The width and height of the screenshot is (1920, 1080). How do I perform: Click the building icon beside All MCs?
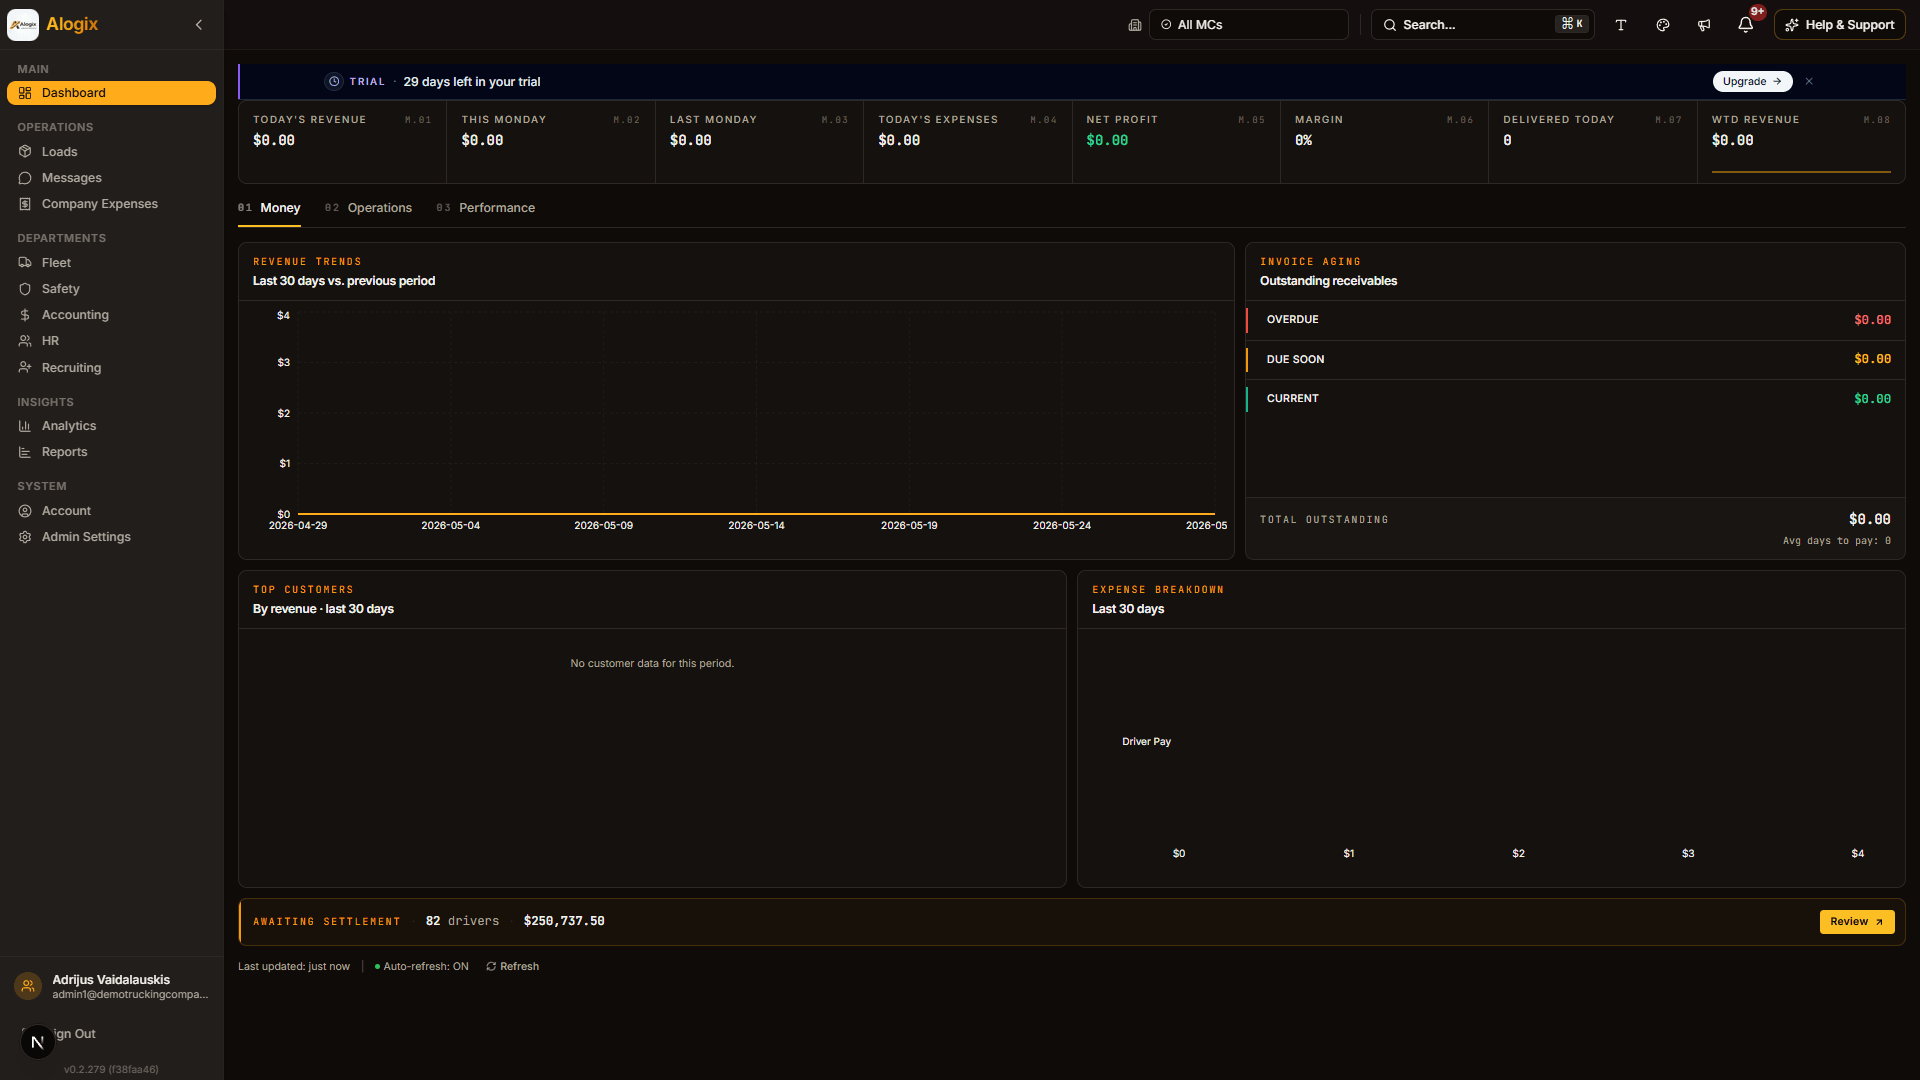pyautogui.click(x=1135, y=25)
